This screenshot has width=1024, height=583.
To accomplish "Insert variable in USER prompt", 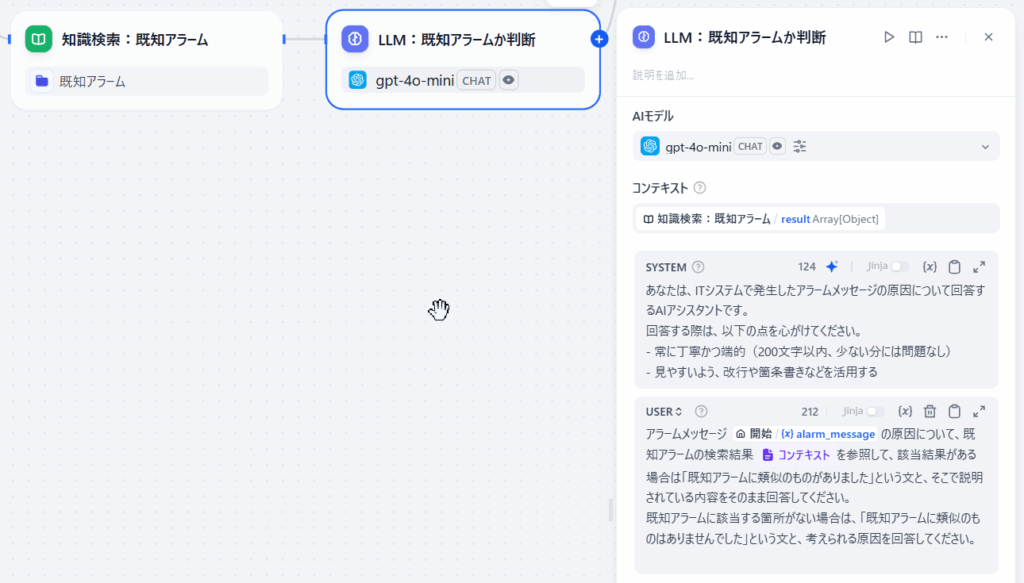I will click(x=905, y=411).
